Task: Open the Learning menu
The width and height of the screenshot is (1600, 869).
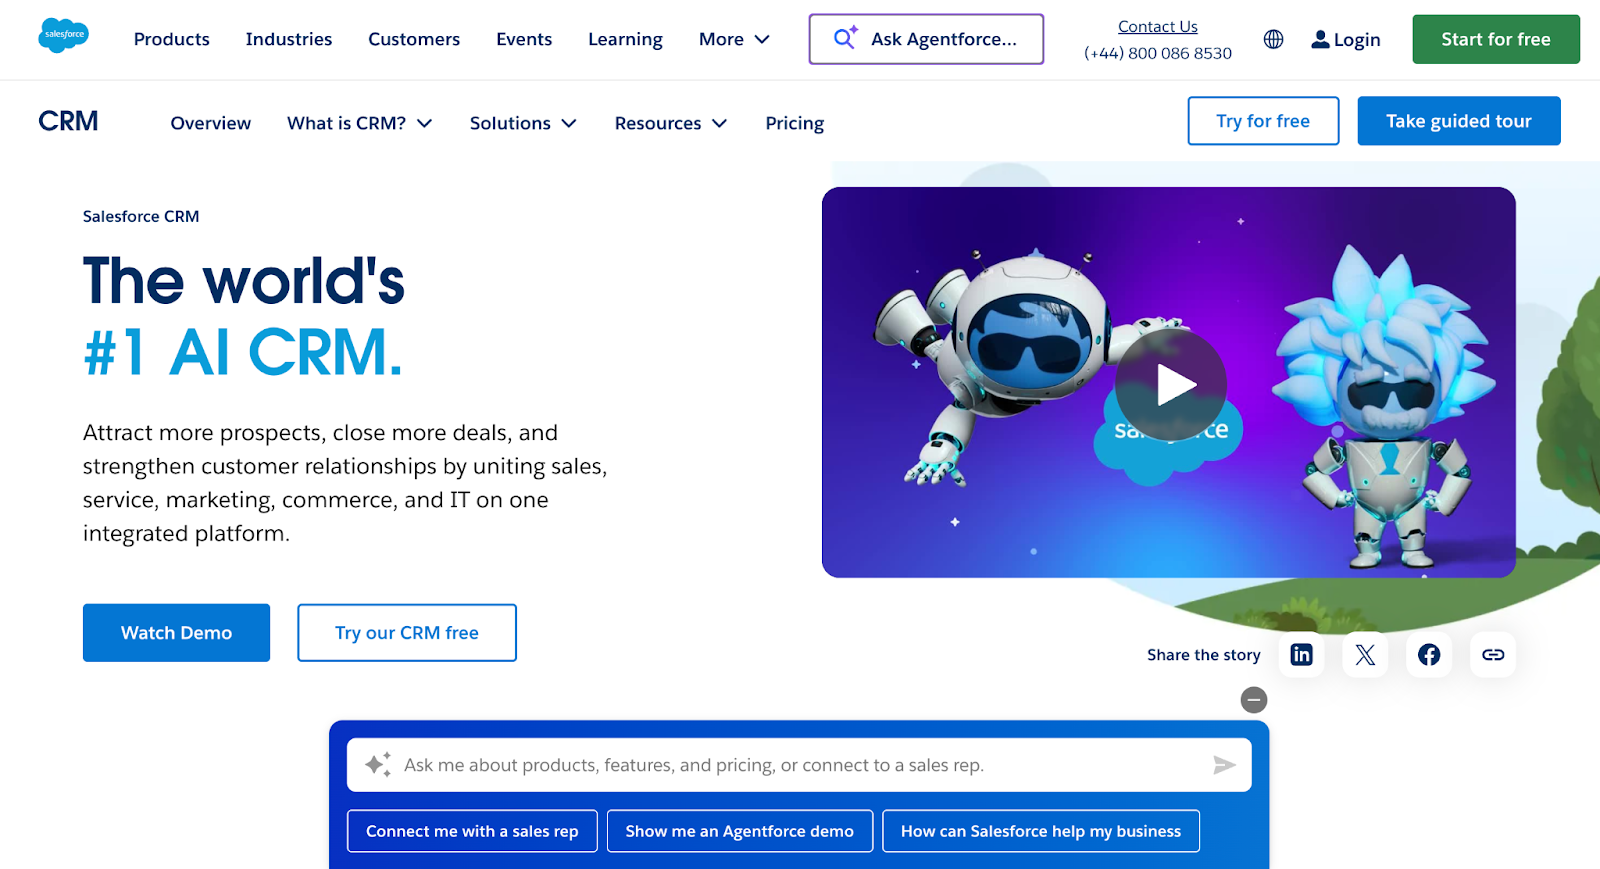Action: pyautogui.click(x=625, y=39)
